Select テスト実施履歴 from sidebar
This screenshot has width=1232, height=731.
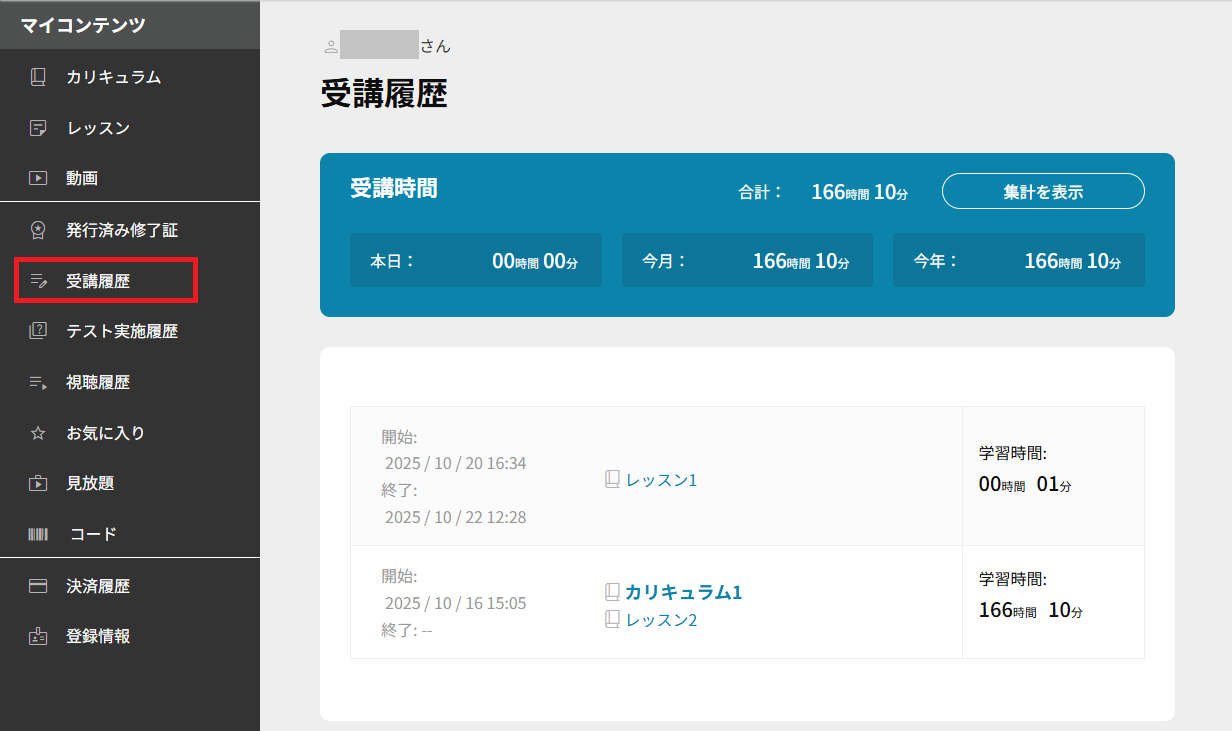(122, 331)
